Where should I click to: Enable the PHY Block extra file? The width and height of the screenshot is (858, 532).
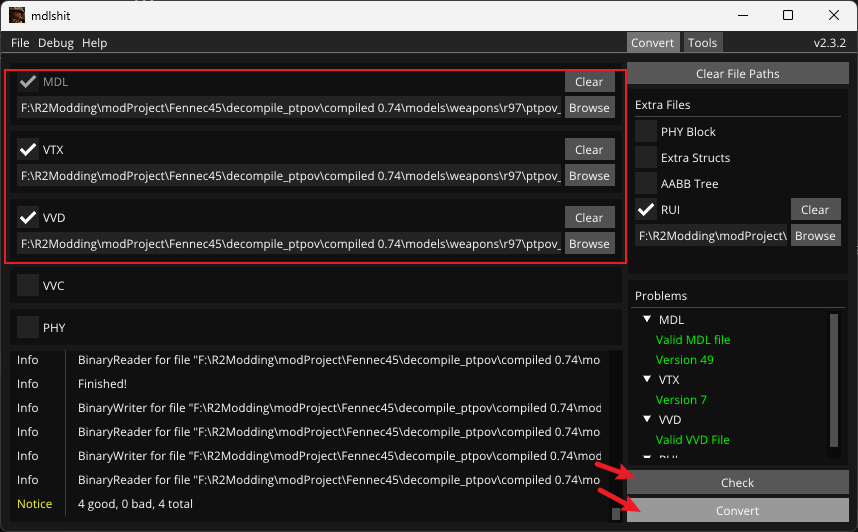646,132
